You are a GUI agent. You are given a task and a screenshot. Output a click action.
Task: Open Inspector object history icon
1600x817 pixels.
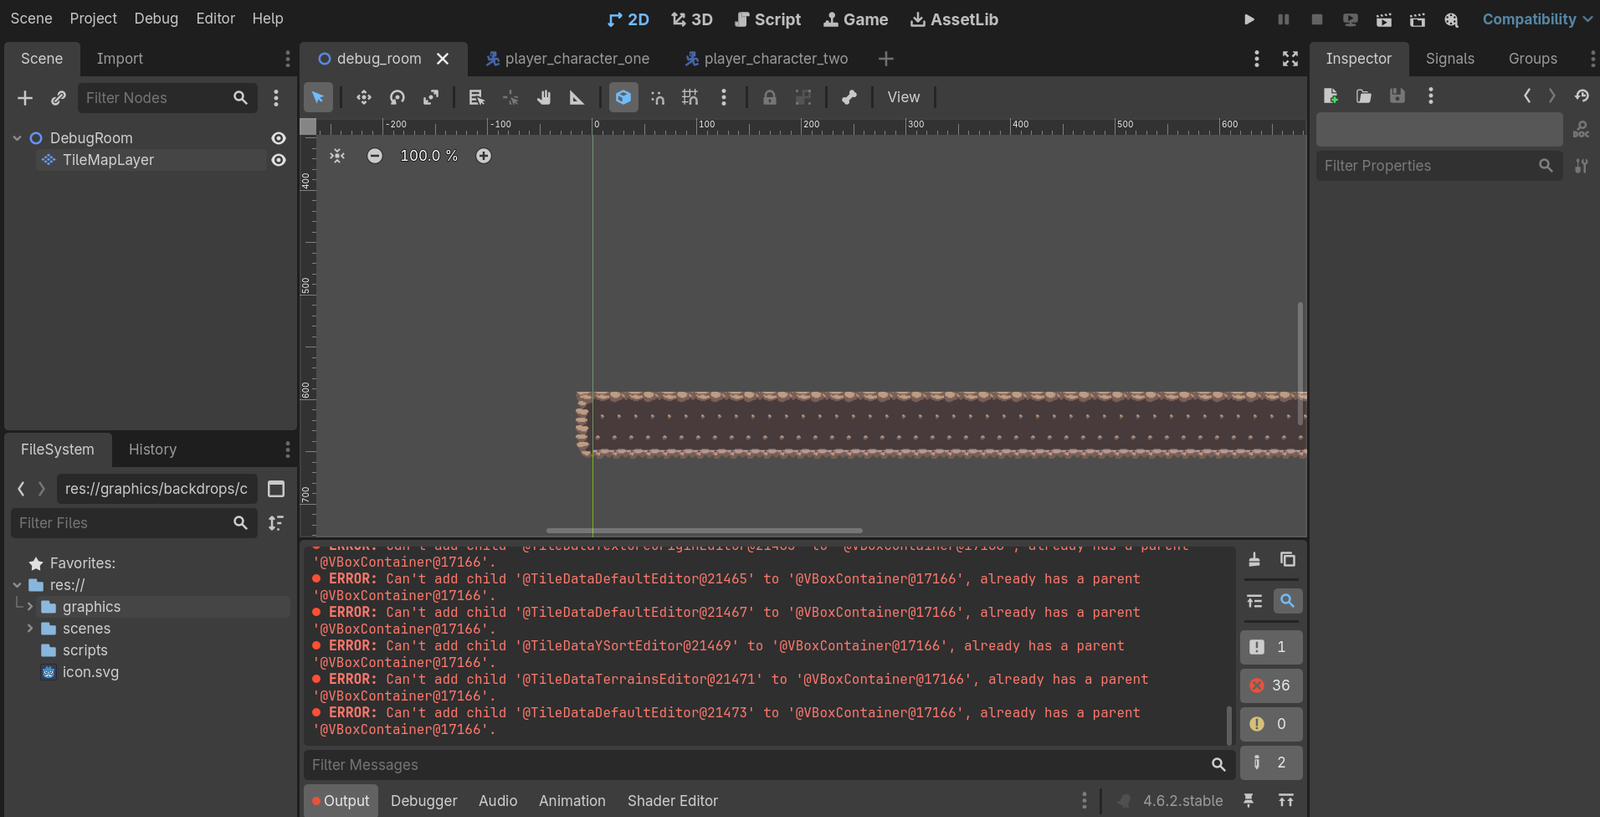(x=1581, y=96)
